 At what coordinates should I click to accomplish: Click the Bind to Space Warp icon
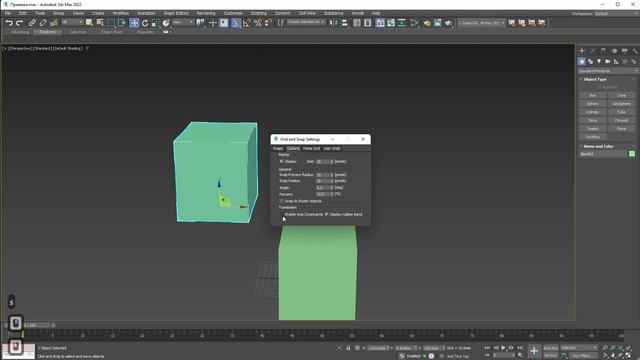click(x=53, y=23)
